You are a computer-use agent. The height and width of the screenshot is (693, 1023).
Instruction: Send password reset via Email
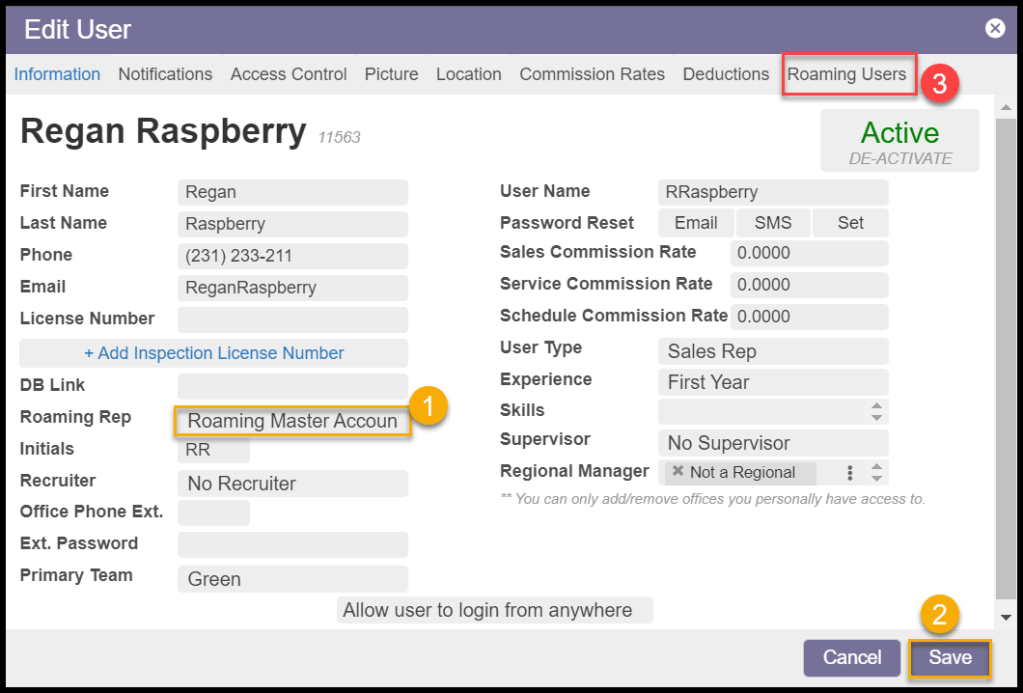695,223
